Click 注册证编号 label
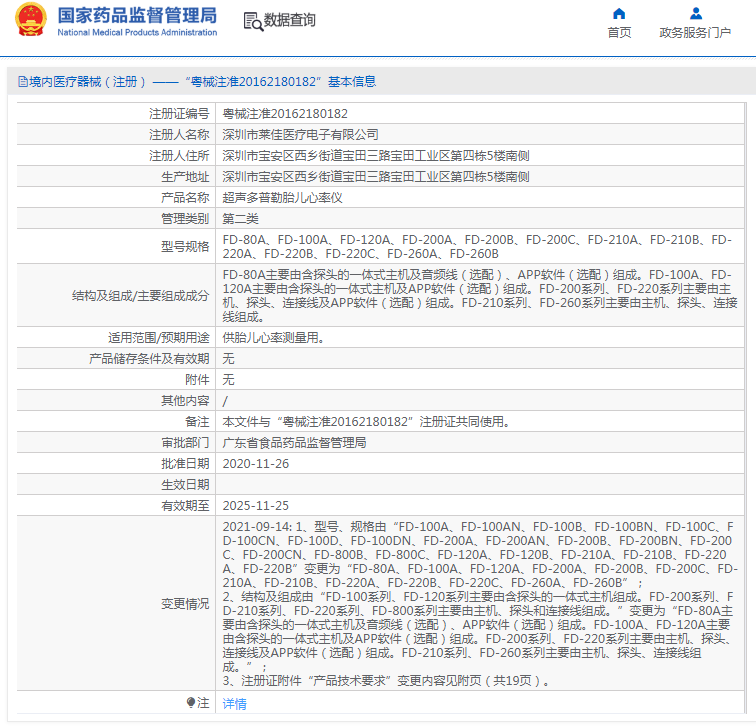This screenshot has height=727, width=756. pos(179,114)
